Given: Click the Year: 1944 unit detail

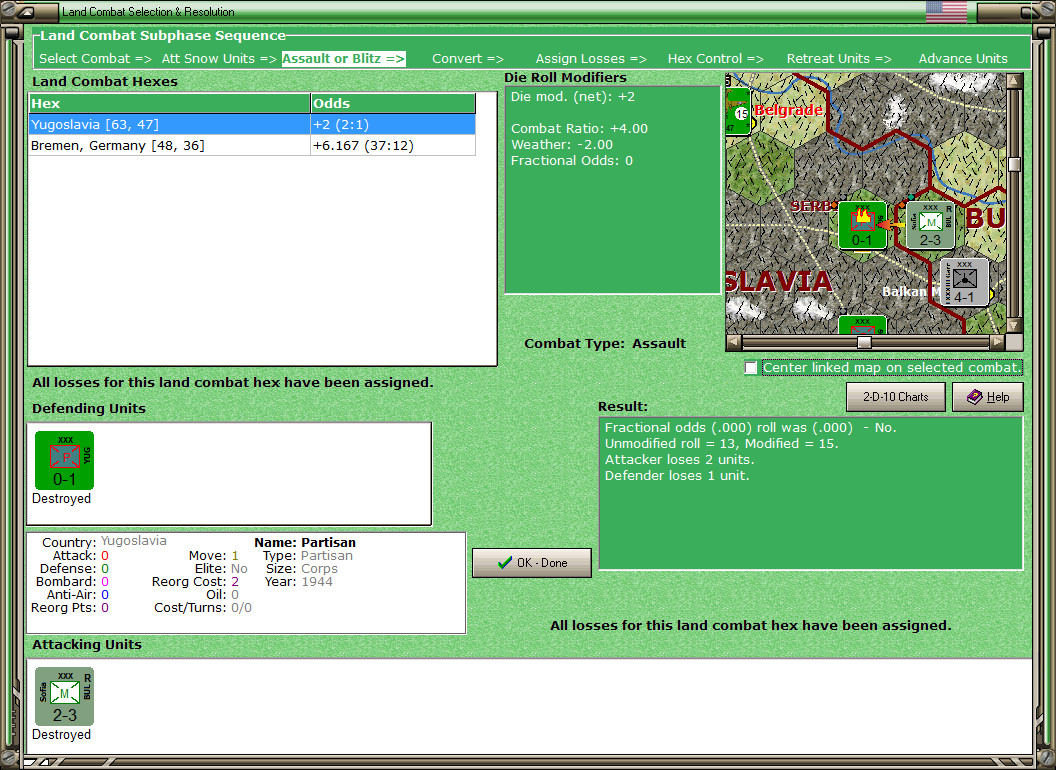Looking at the screenshot, I should point(298,581).
